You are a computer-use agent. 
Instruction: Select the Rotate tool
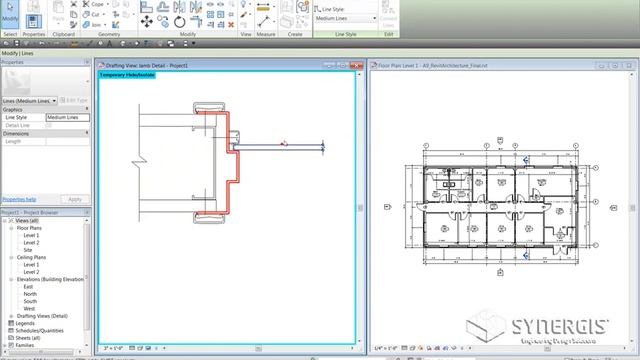[x=180, y=22]
